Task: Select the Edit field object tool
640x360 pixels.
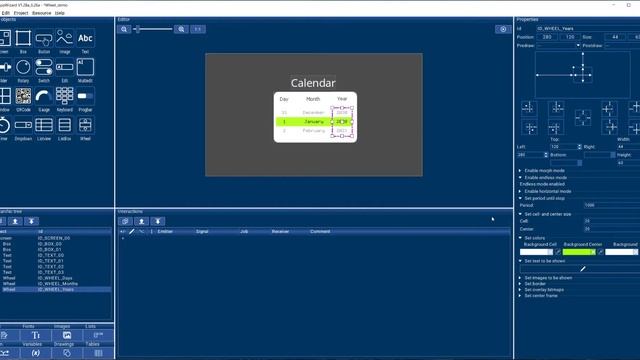Action: click(64, 67)
